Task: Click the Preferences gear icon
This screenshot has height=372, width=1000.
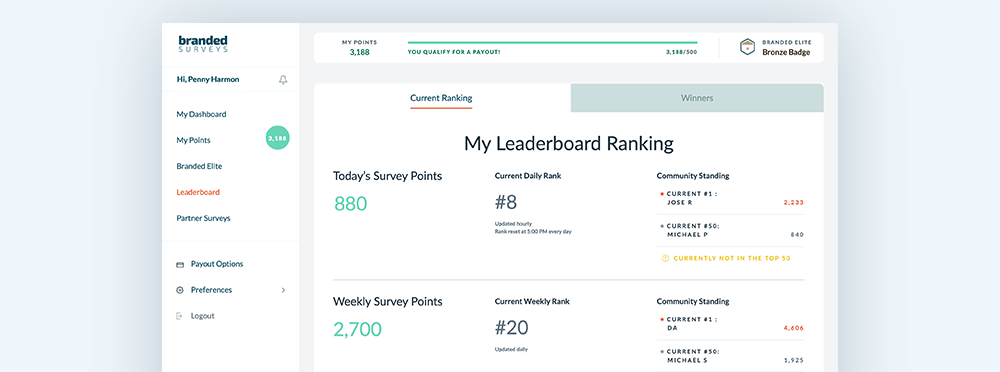Action: point(180,290)
